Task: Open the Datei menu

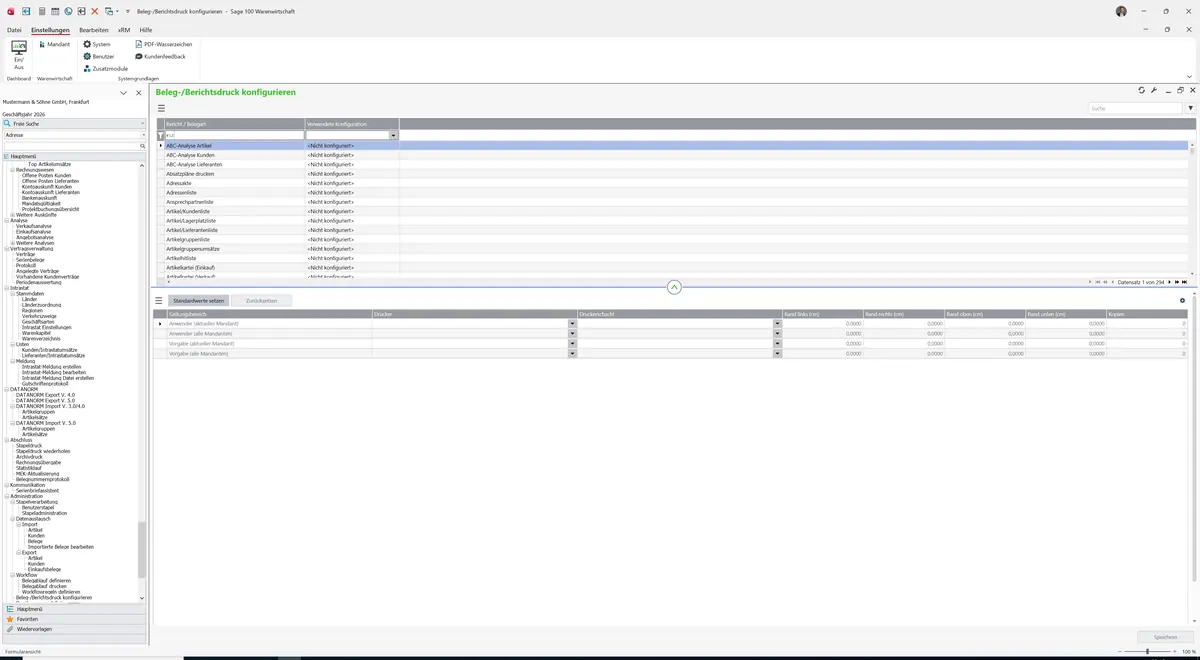Action: pos(14,30)
